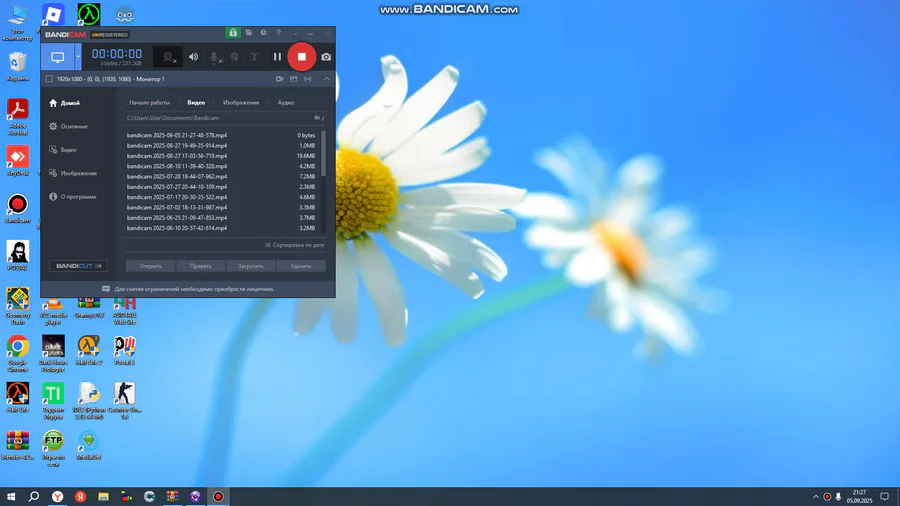Select the Counter-Strike 1.6 desktop icon
Image resolution: width=900 pixels, height=506 pixels.
point(125,401)
